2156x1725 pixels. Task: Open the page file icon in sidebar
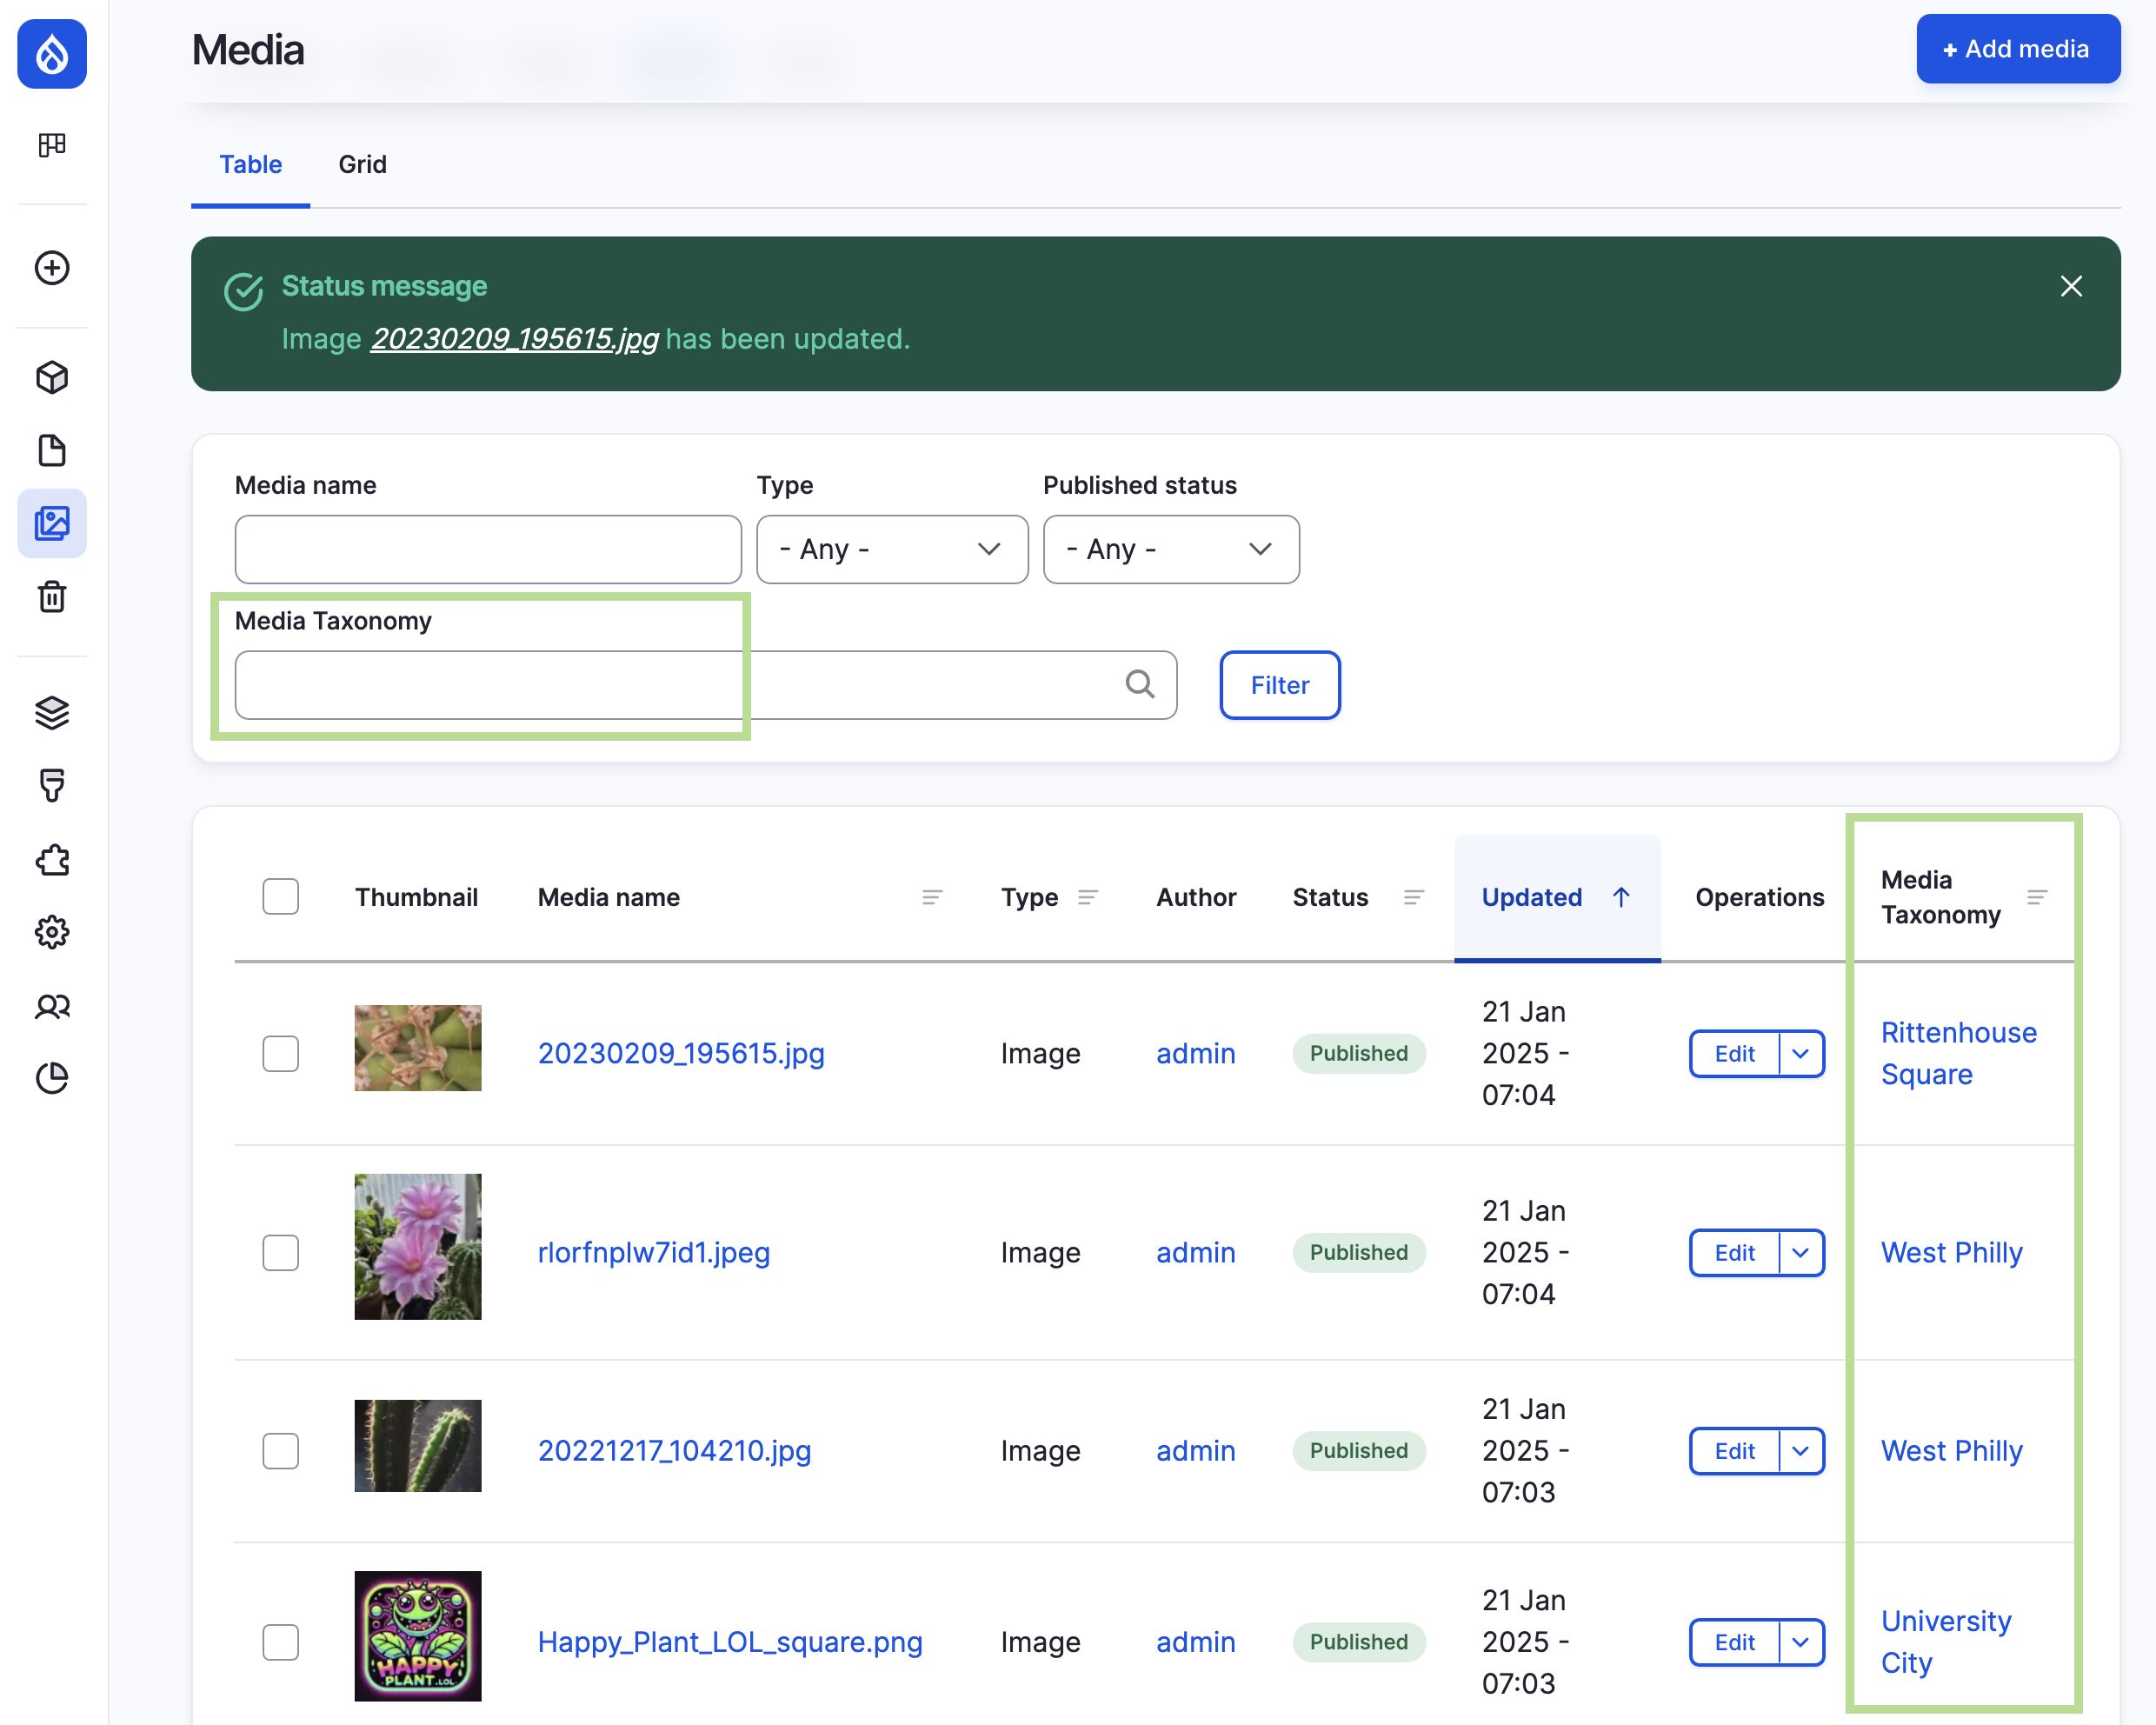[x=52, y=450]
